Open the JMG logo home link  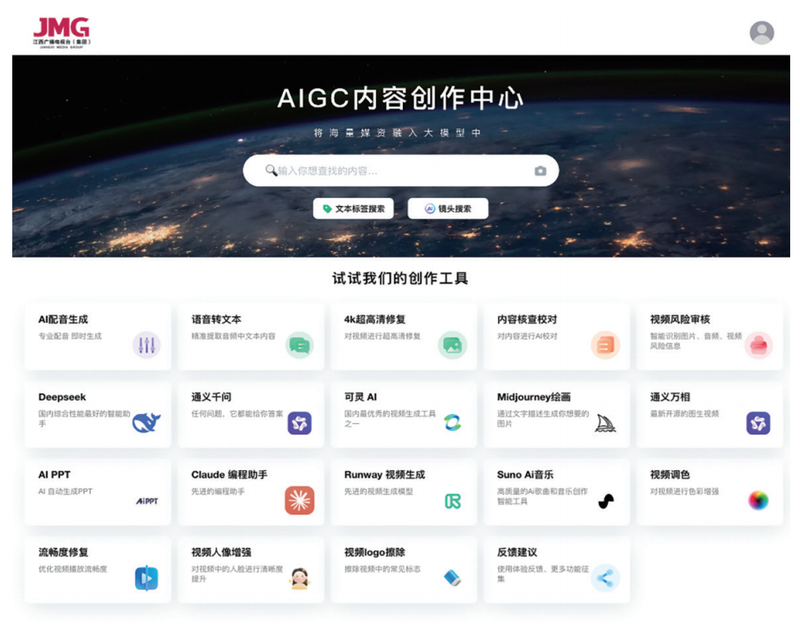61,31
